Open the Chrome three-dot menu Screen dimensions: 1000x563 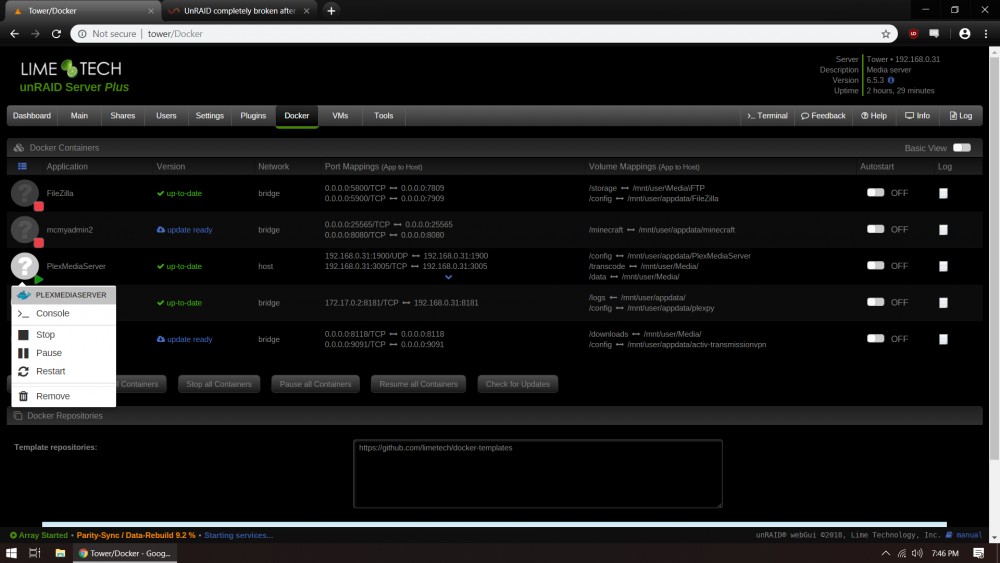[986, 34]
